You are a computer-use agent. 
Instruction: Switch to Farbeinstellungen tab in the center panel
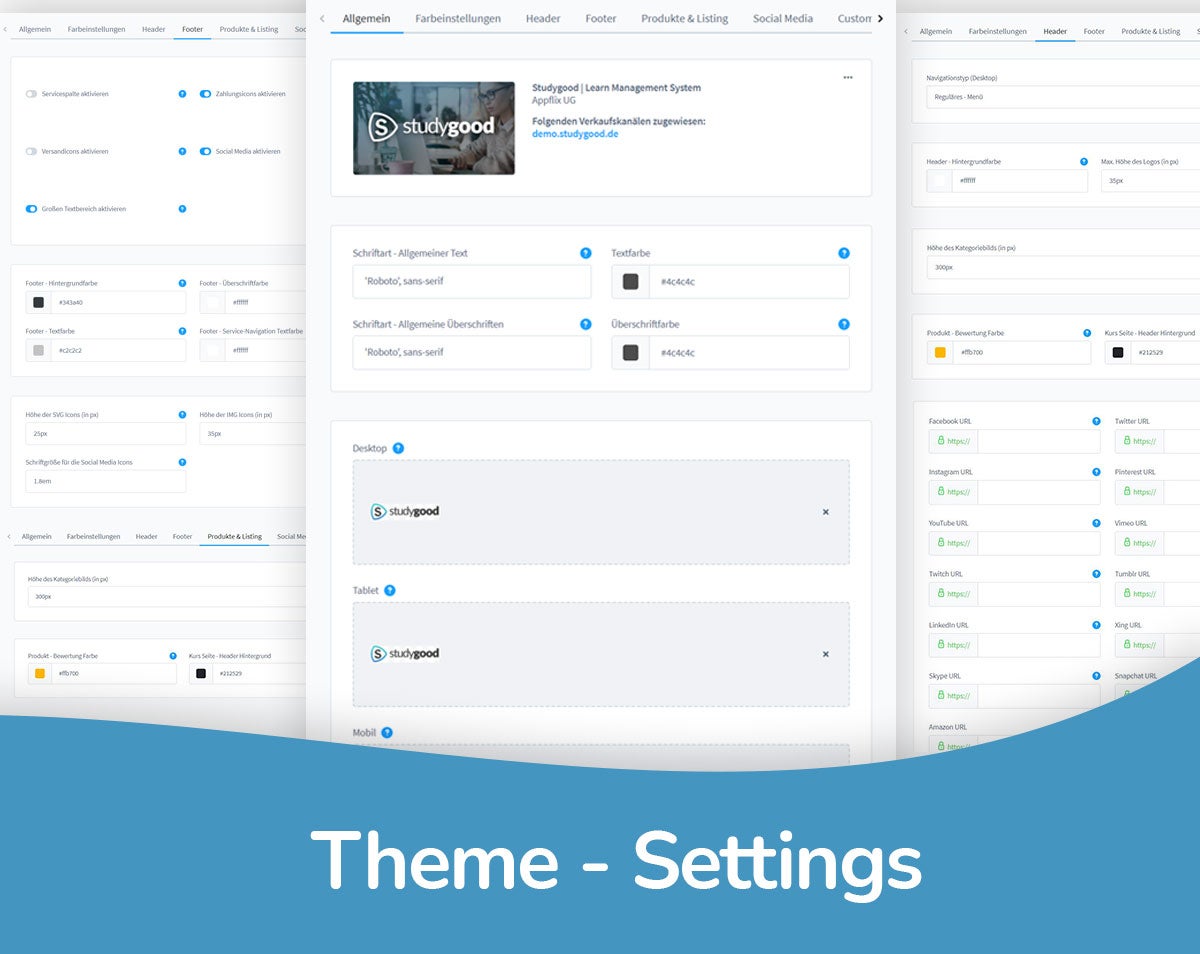pos(458,18)
